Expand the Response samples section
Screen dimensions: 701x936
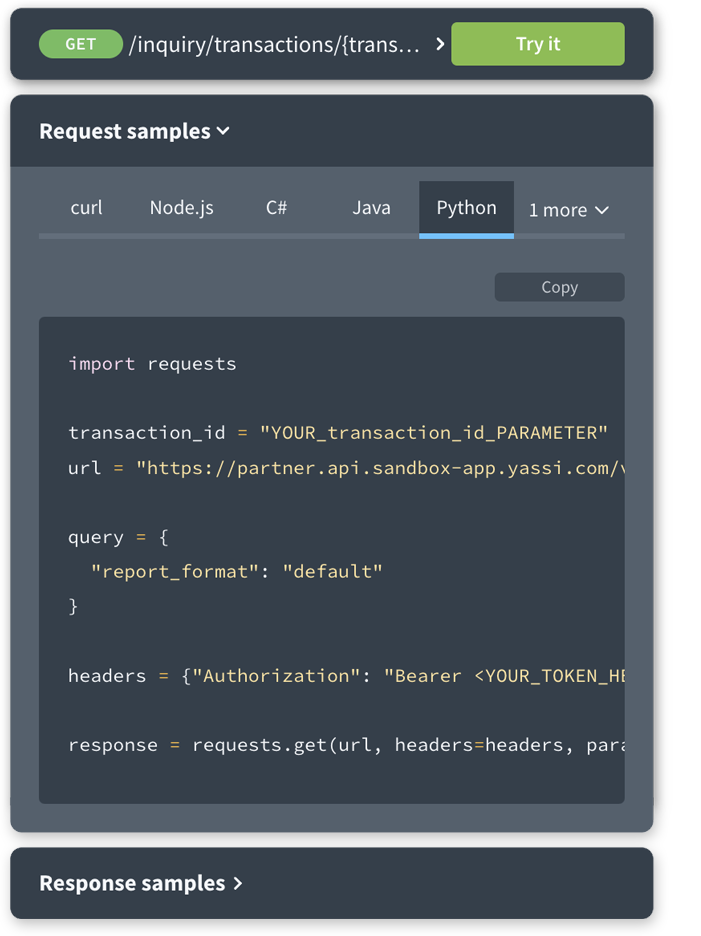pos(141,883)
